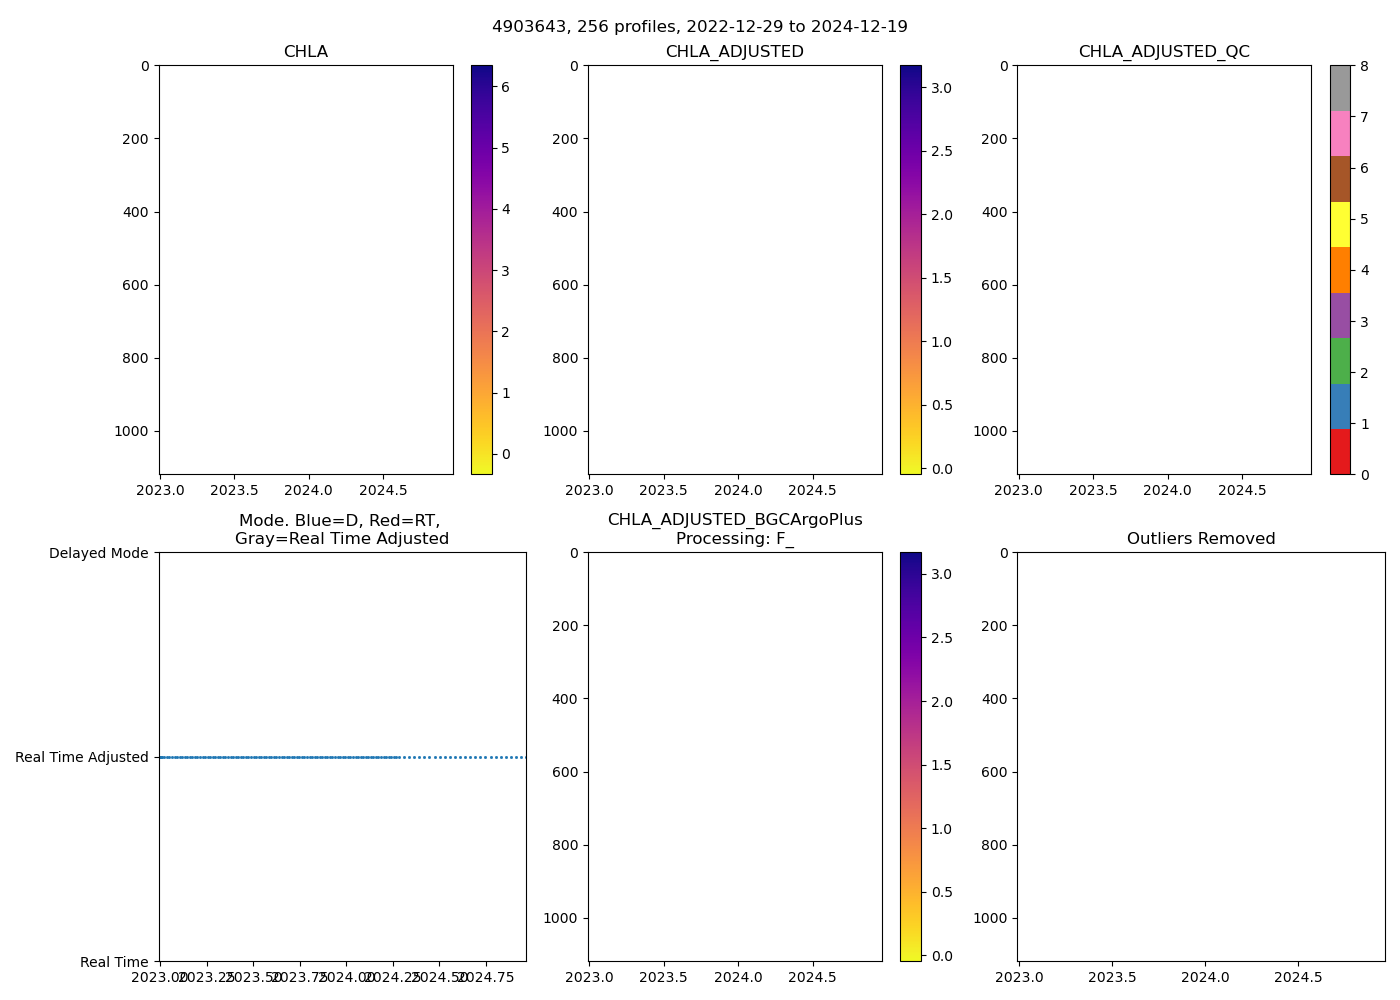This screenshot has width=1400, height=1000.
Task: Click the red segment of the QC colorbar
Action: [1340, 452]
